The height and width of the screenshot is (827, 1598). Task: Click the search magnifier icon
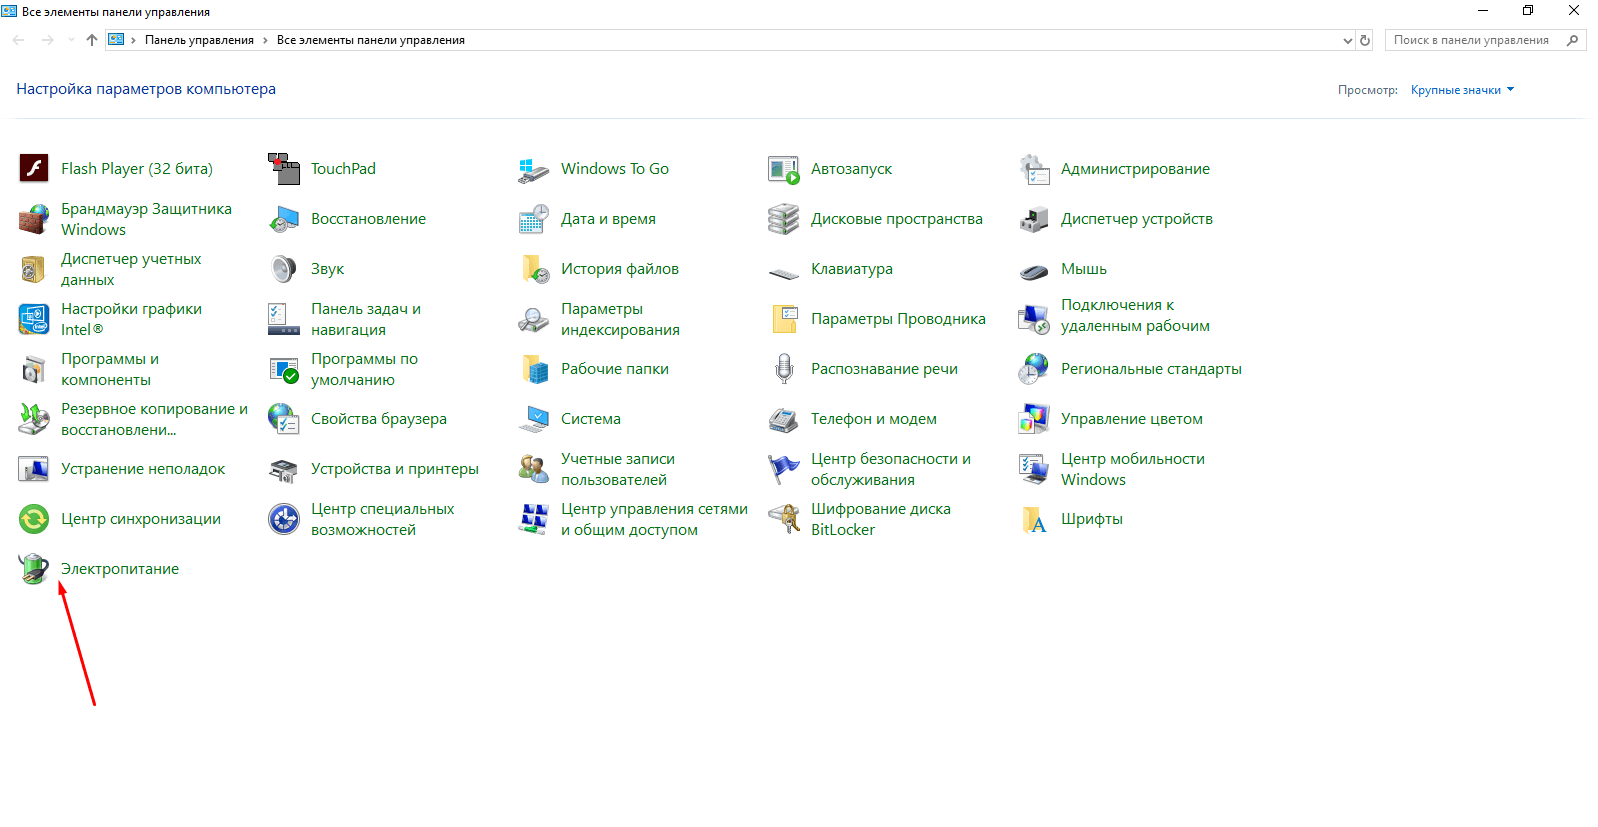1573,40
